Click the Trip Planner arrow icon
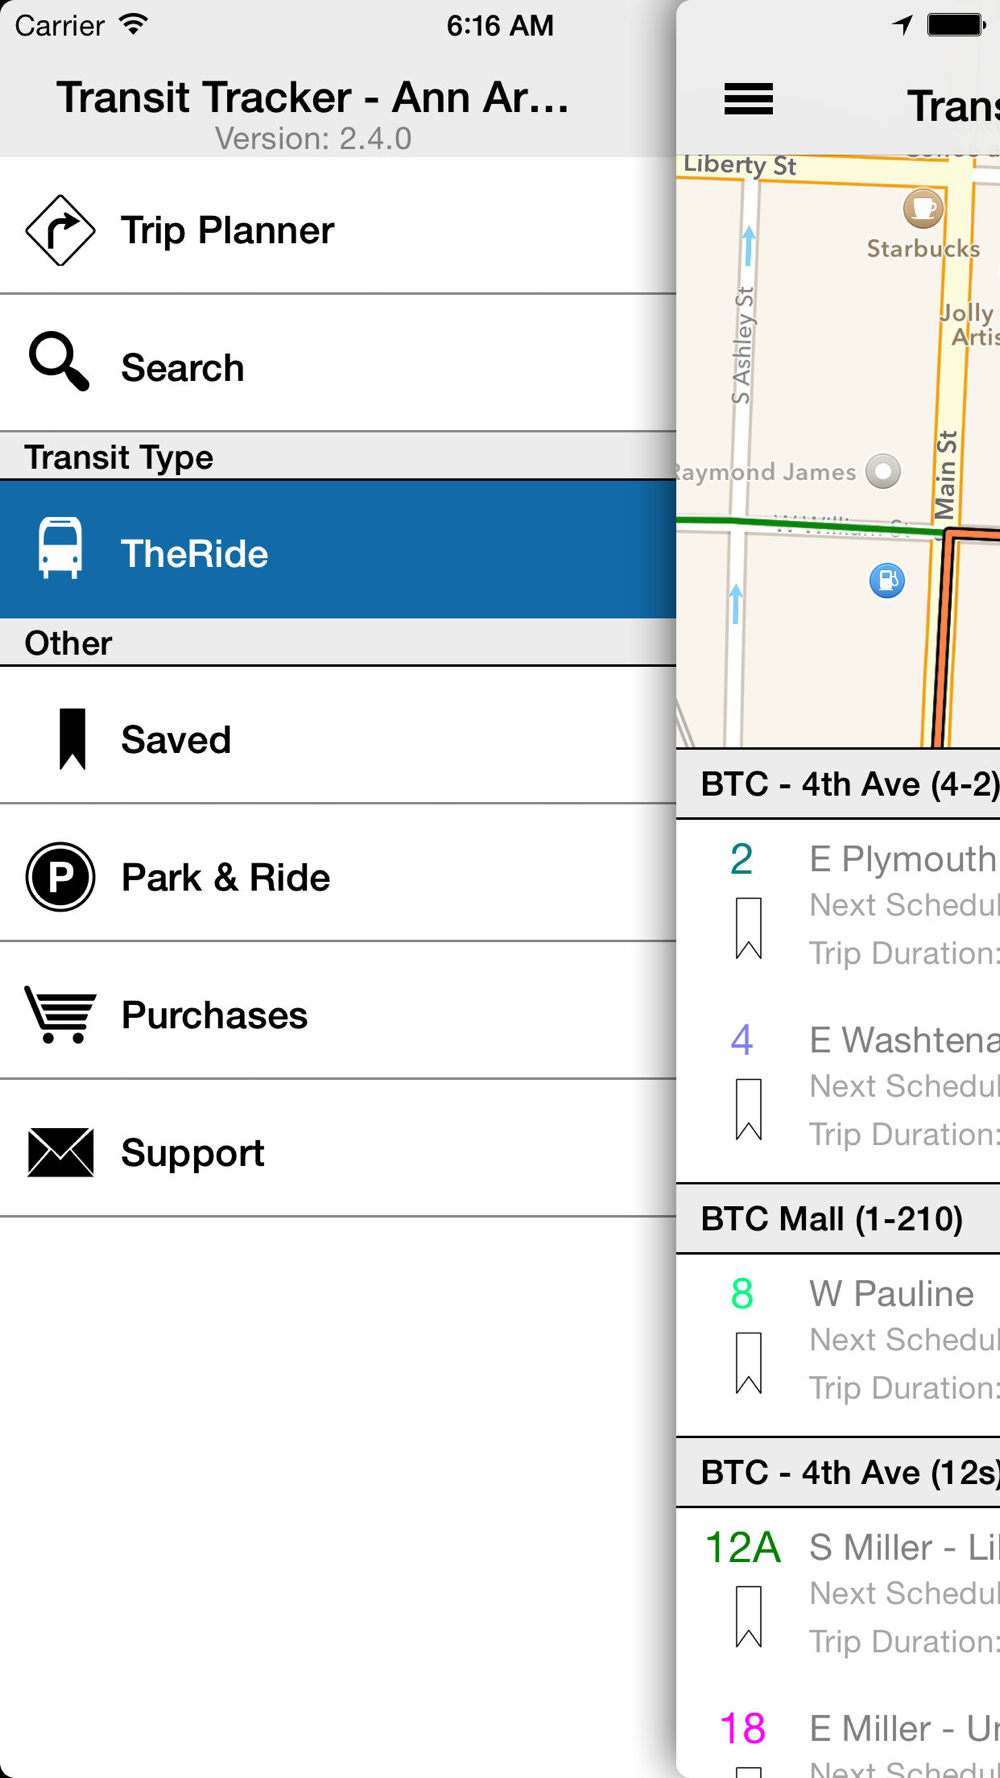 point(60,230)
